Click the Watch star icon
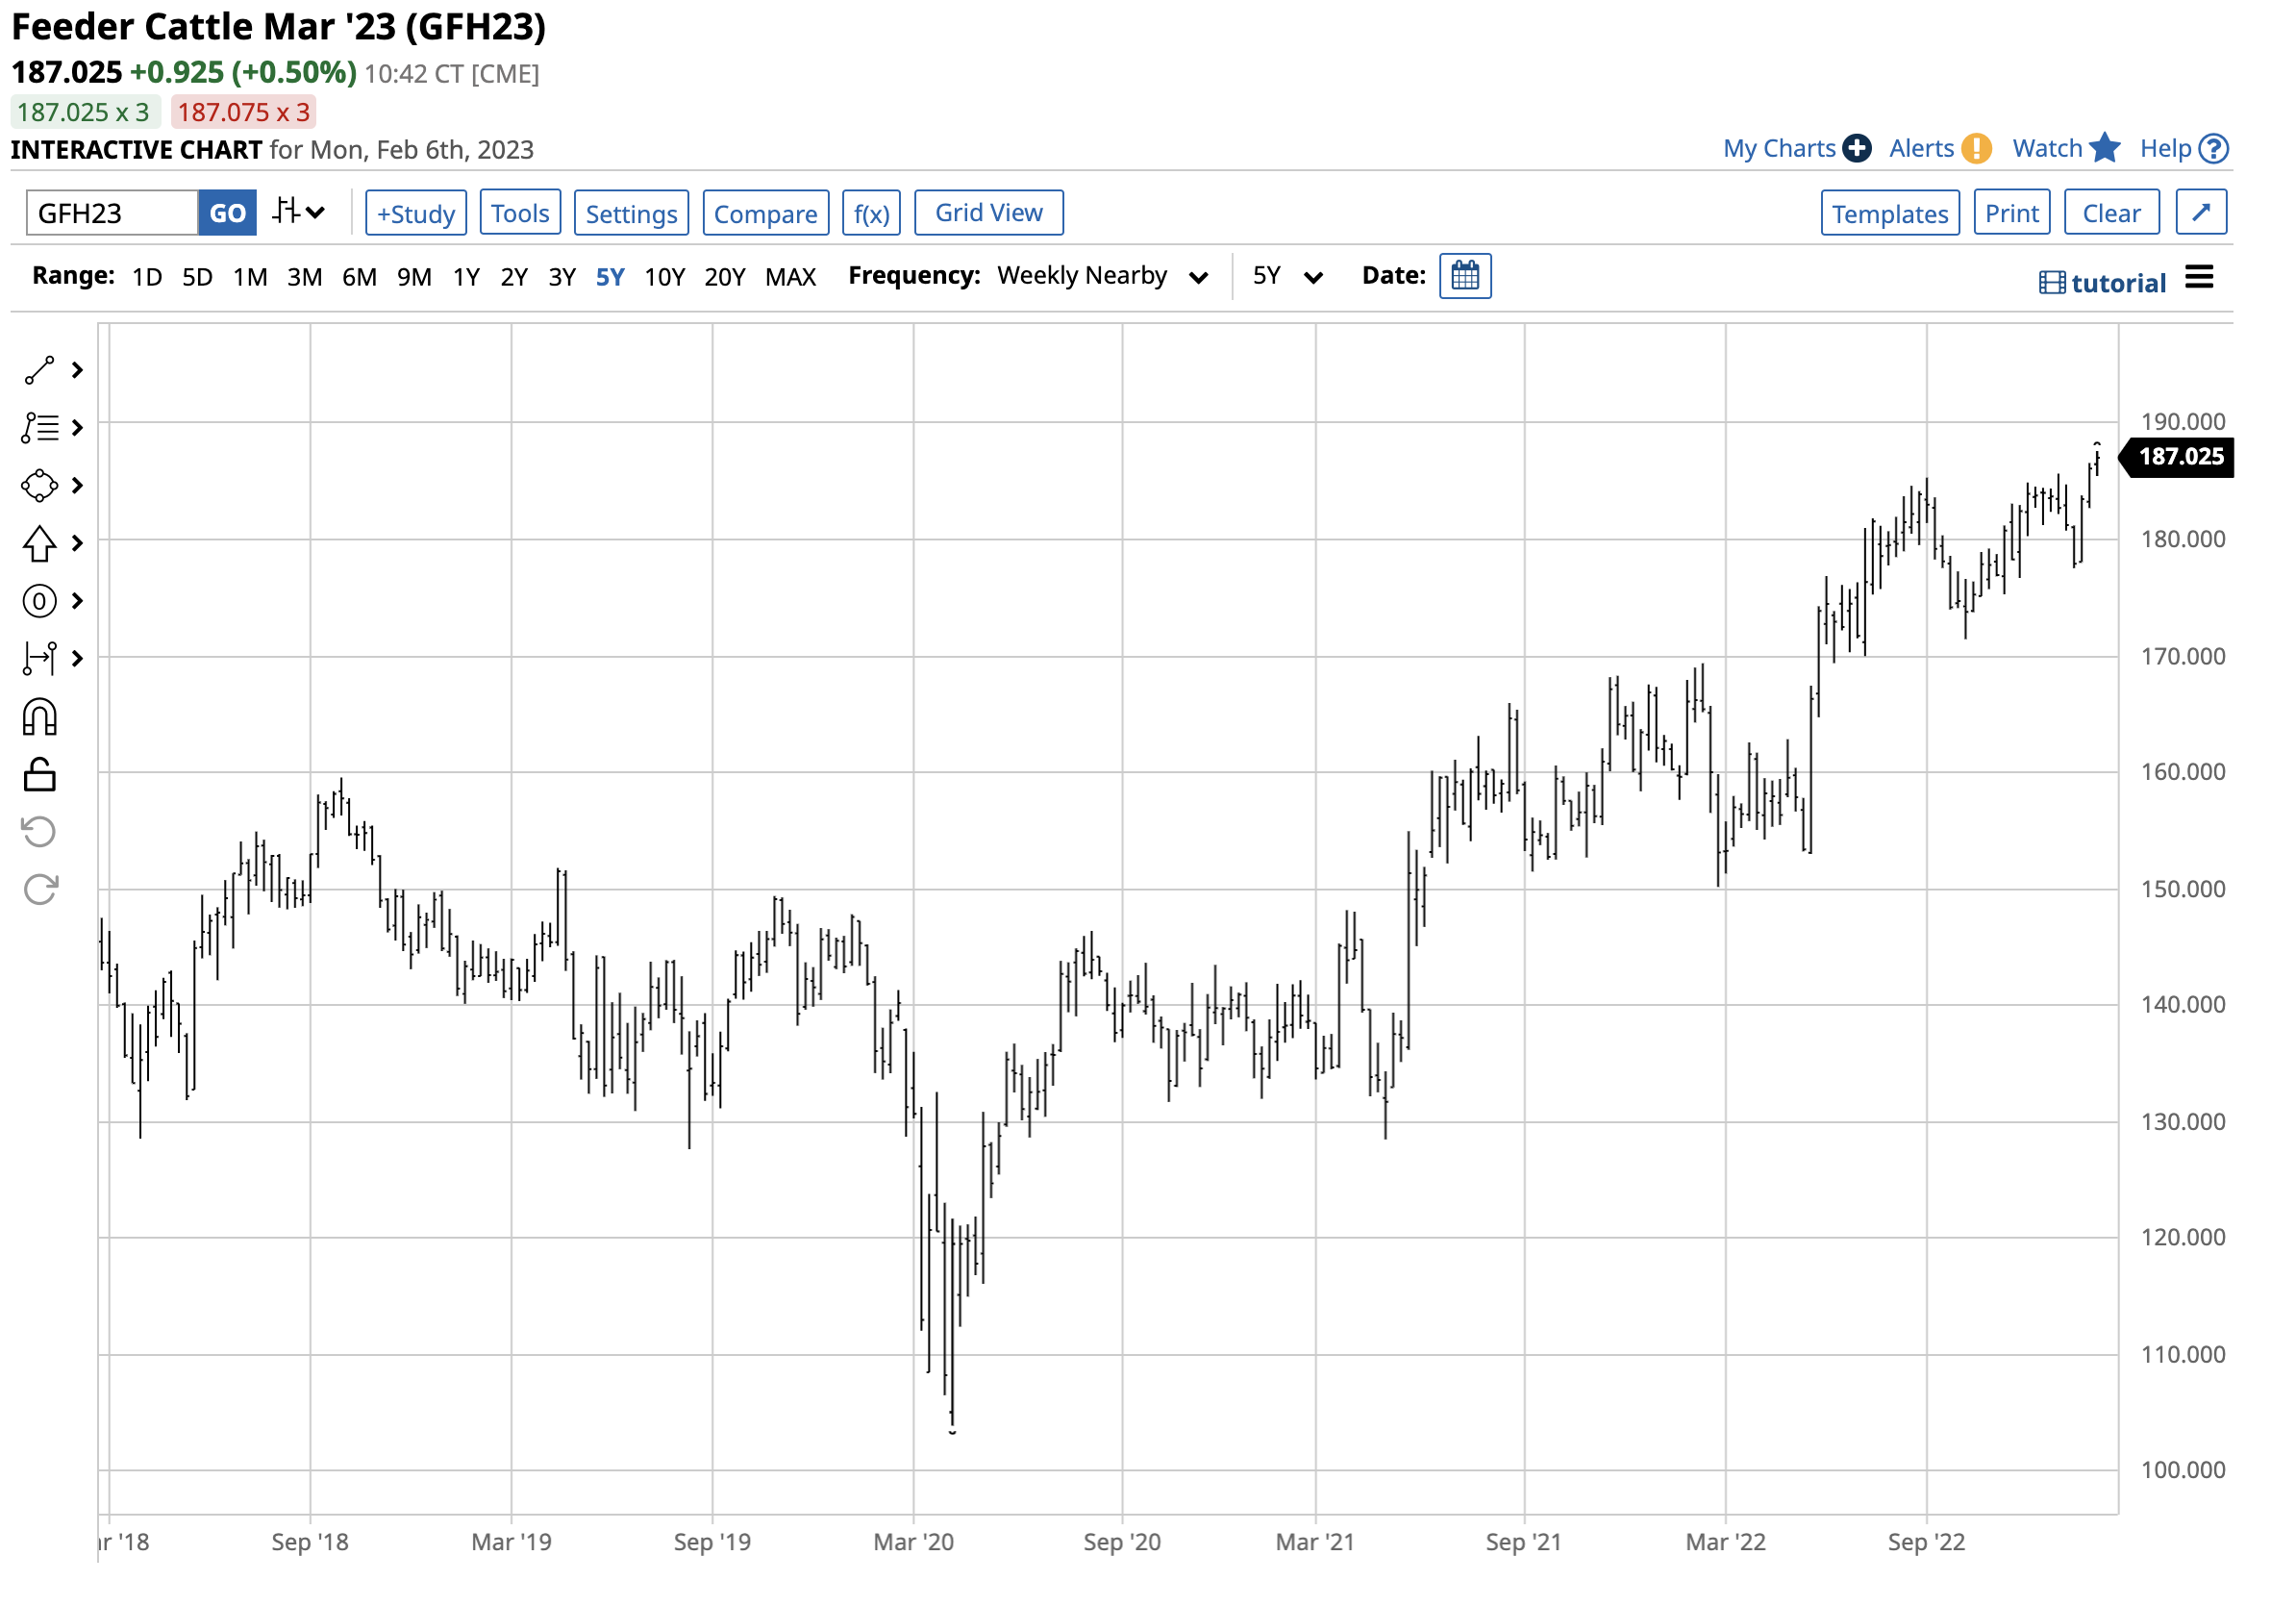The image size is (2296, 1606). coord(2107,148)
